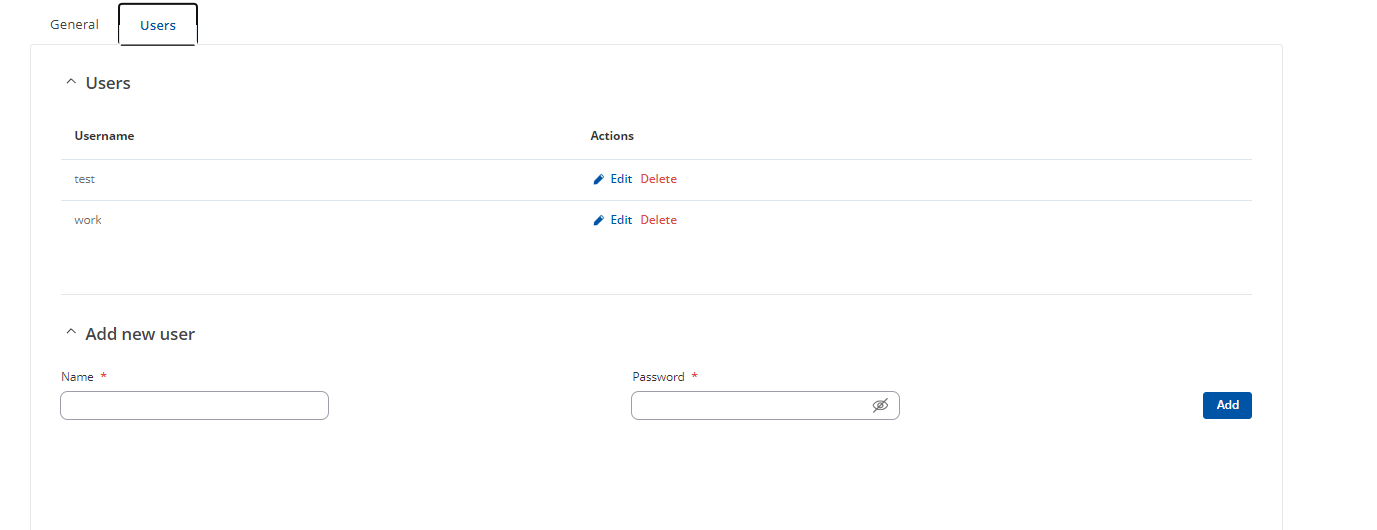Click the Name field label
Image resolution: width=1377 pixels, height=530 pixels.
pos(77,377)
